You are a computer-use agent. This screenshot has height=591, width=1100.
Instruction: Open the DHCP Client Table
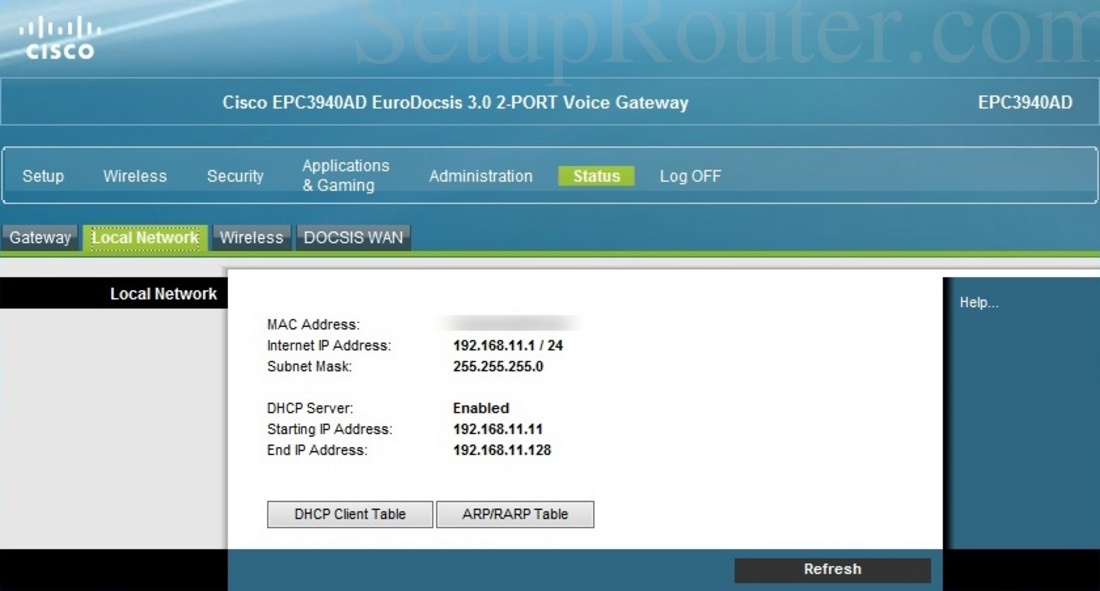pyautogui.click(x=348, y=513)
